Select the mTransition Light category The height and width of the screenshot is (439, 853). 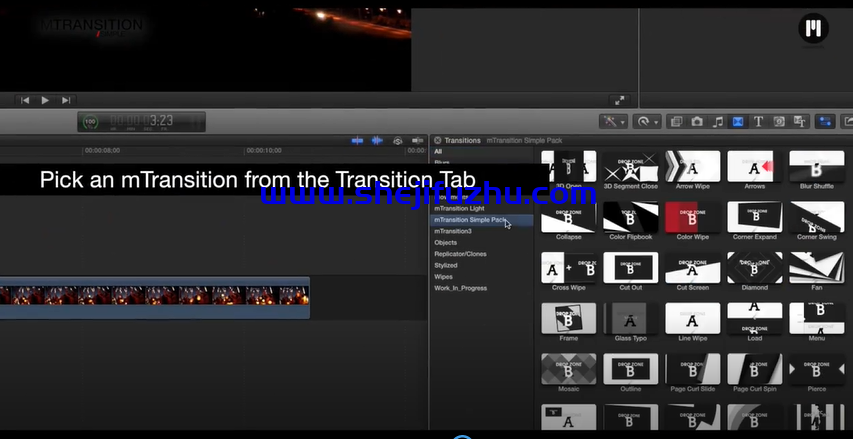pos(459,208)
